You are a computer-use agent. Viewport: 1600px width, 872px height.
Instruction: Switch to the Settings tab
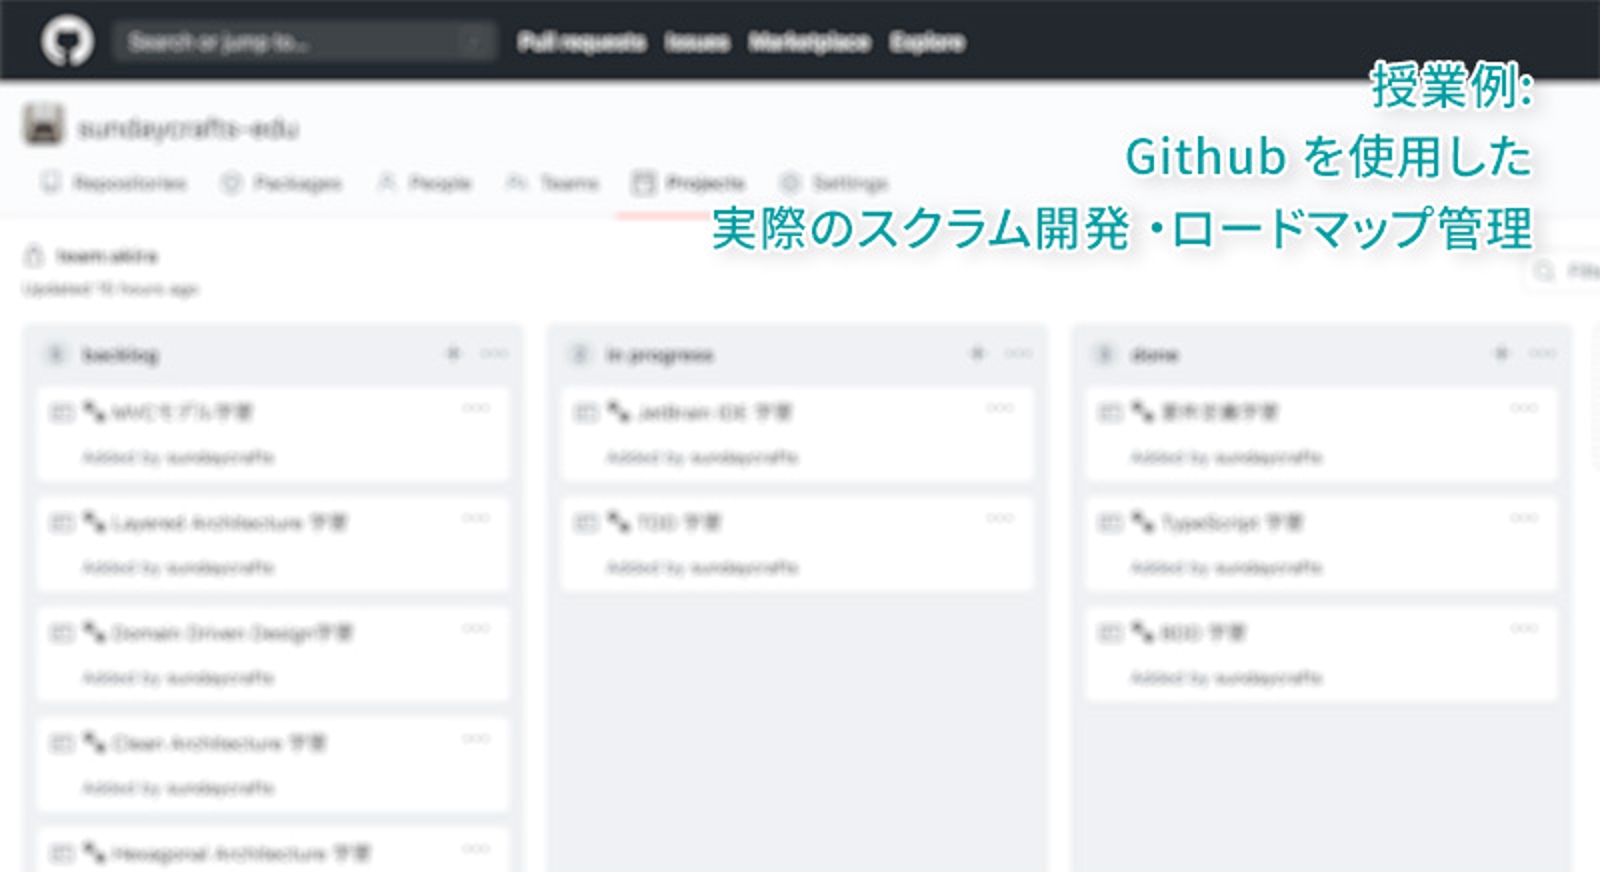[x=834, y=183]
